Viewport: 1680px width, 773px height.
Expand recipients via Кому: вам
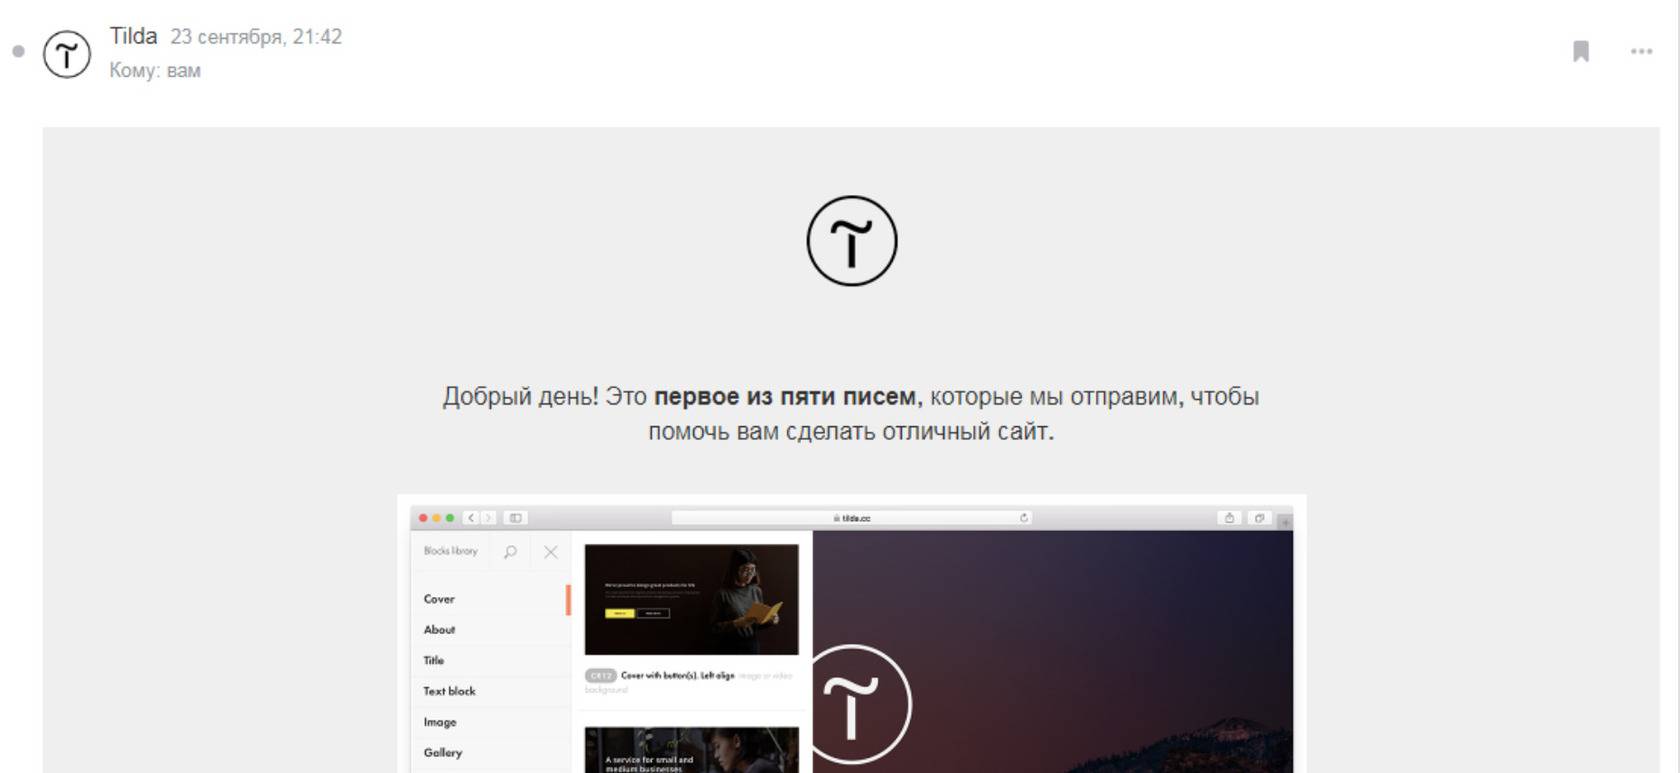point(155,70)
